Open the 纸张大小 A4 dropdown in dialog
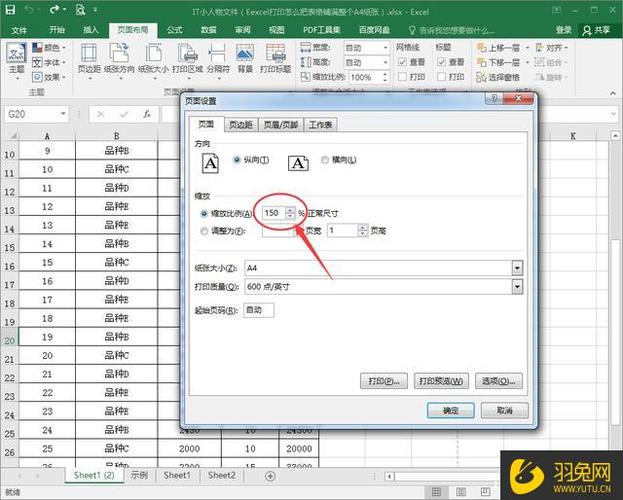The width and height of the screenshot is (623, 500). pos(517,268)
